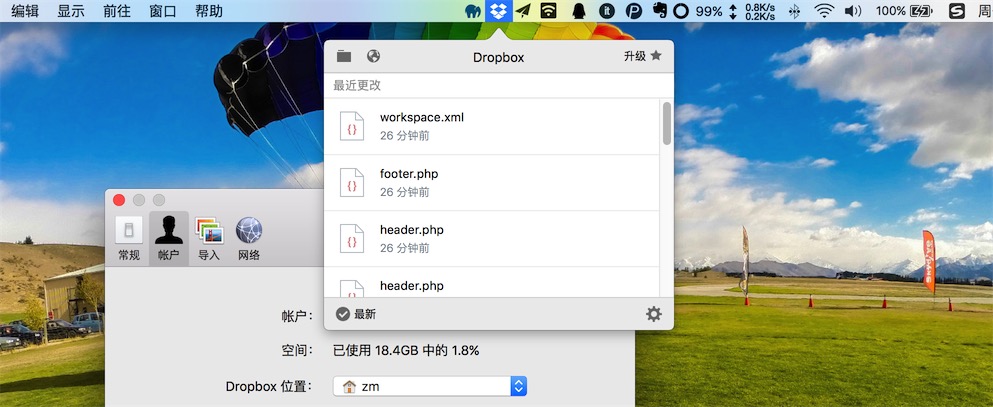Click the 最新 sync checkmark icon
The height and width of the screenshot is (407, 993).
coord(343,314)
